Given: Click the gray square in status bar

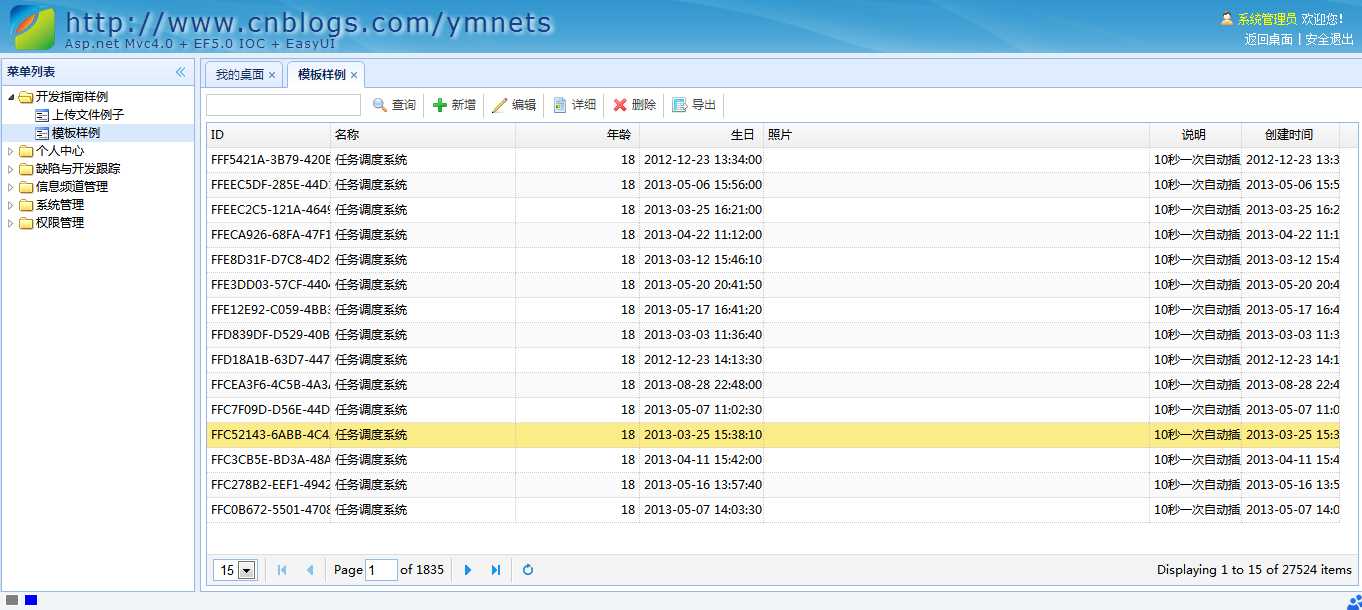Looking at the screenshot, I should pyautogui.click(x=12, y=600).
